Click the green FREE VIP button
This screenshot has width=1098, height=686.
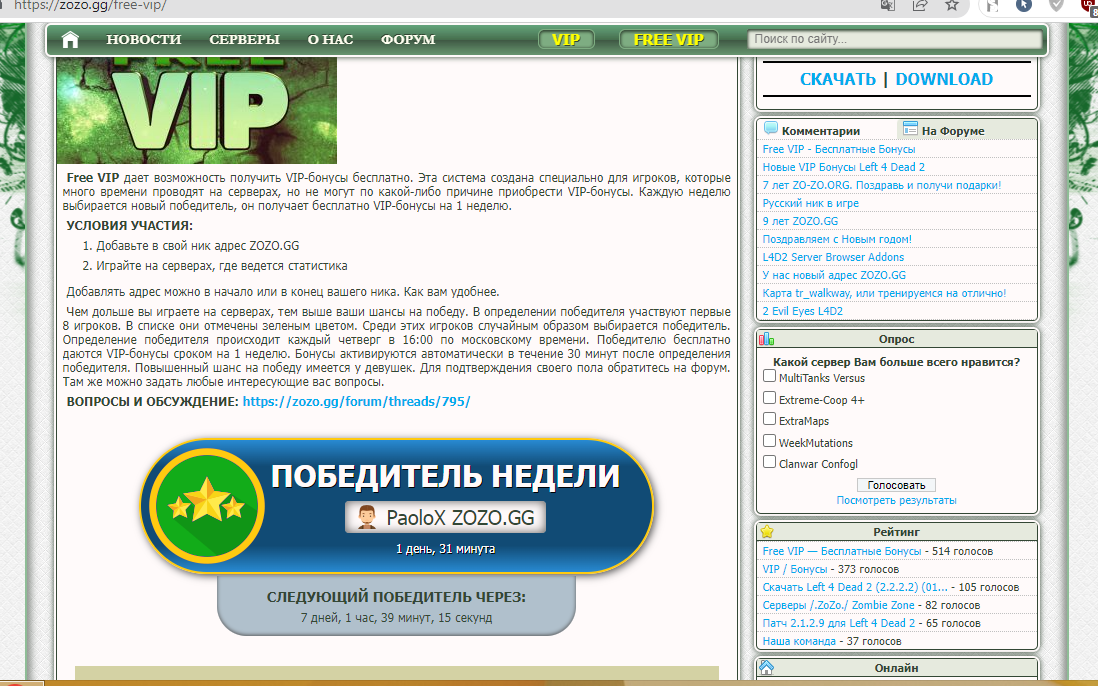click(668, 40)
